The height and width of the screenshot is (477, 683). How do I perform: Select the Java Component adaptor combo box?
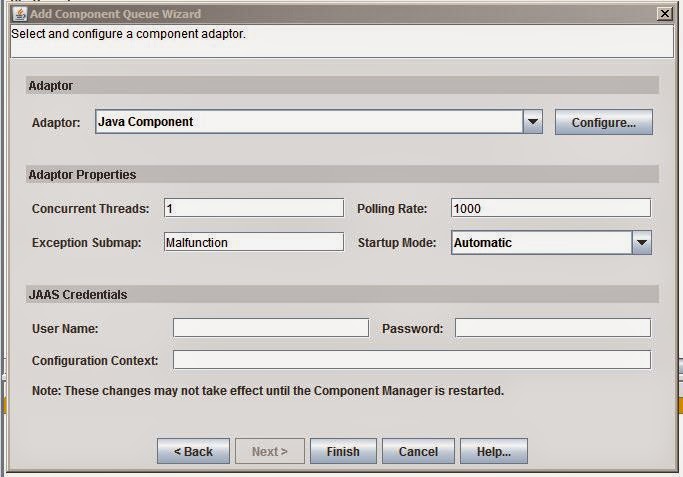[308, 122]
